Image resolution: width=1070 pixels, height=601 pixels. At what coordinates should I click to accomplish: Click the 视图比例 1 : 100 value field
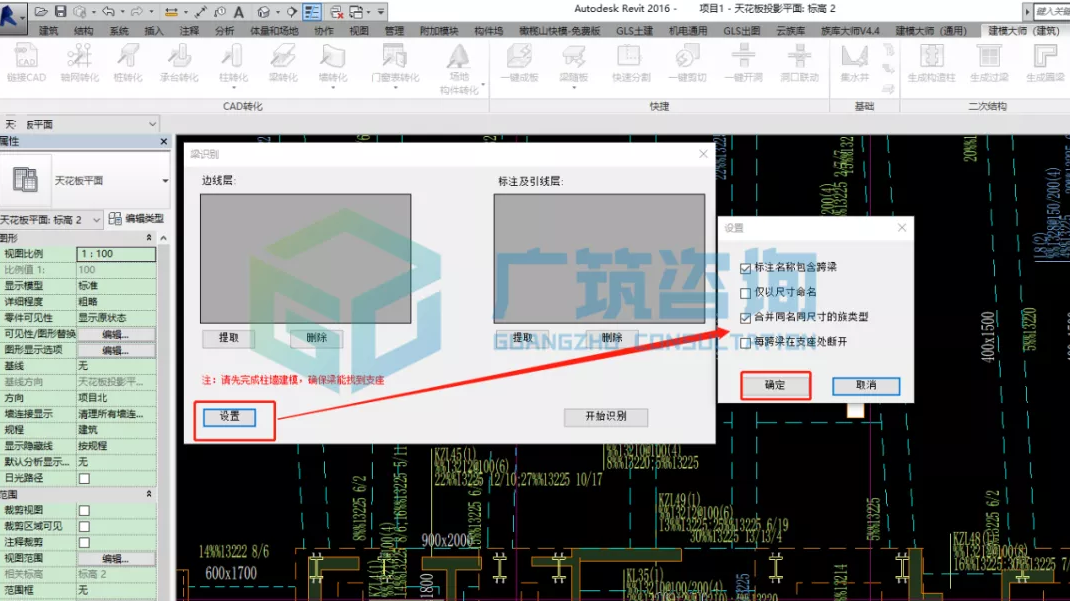coord(116,254)
